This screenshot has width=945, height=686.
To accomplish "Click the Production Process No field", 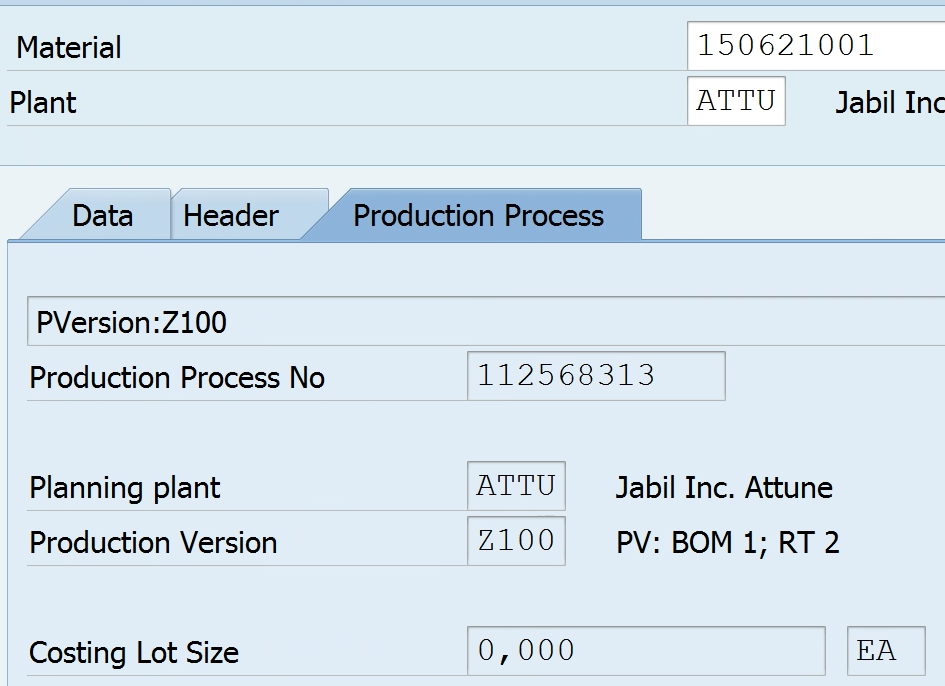I will pos(596,376).
